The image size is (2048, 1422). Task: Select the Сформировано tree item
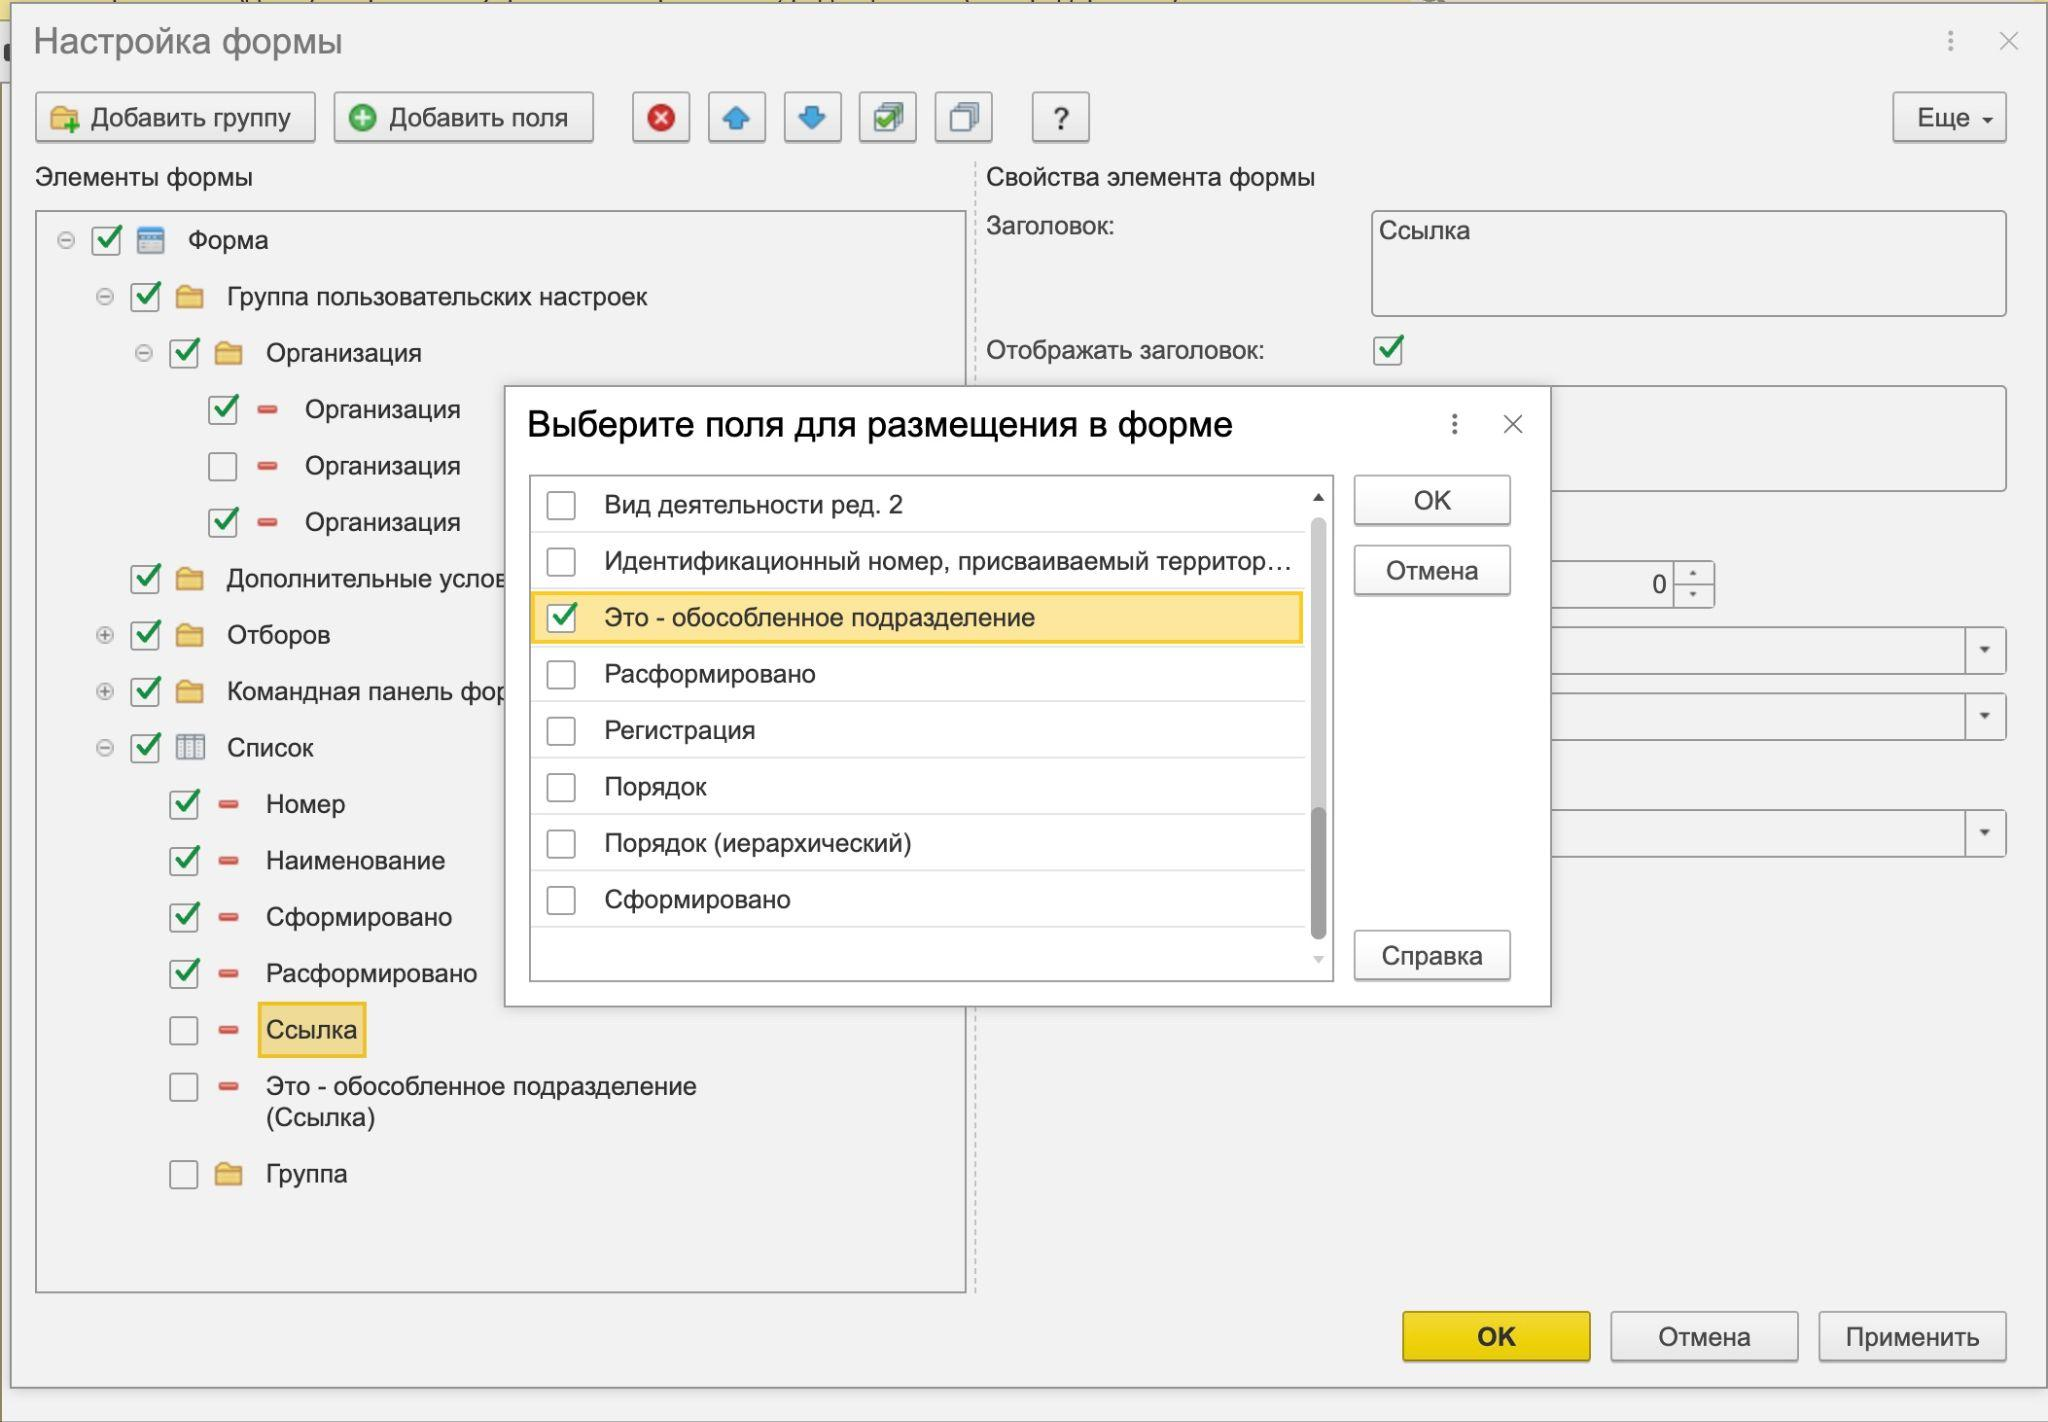click(x=358, y=917)
